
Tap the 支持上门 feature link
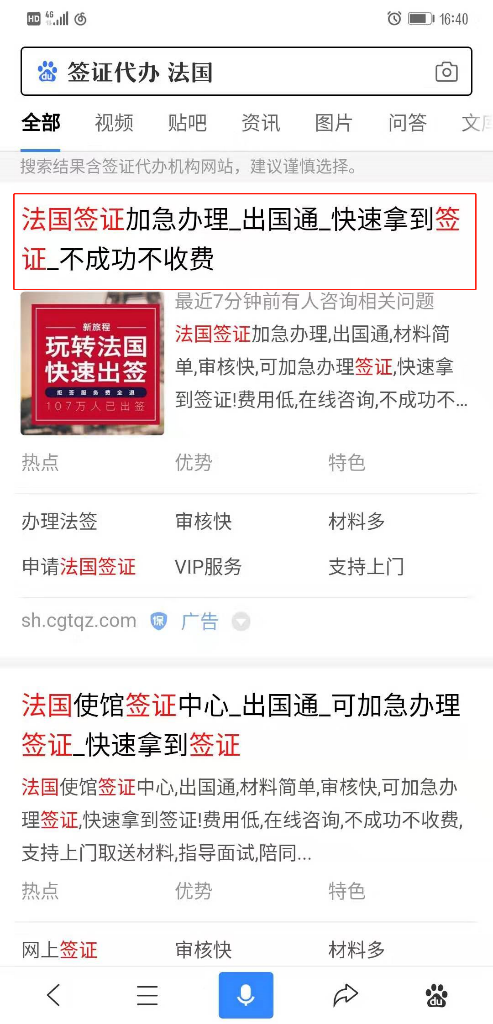pos(366,567)
